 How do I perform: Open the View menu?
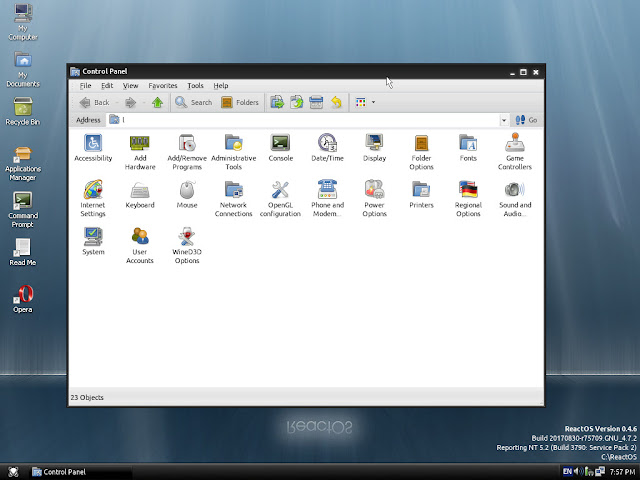pos(131,86)
